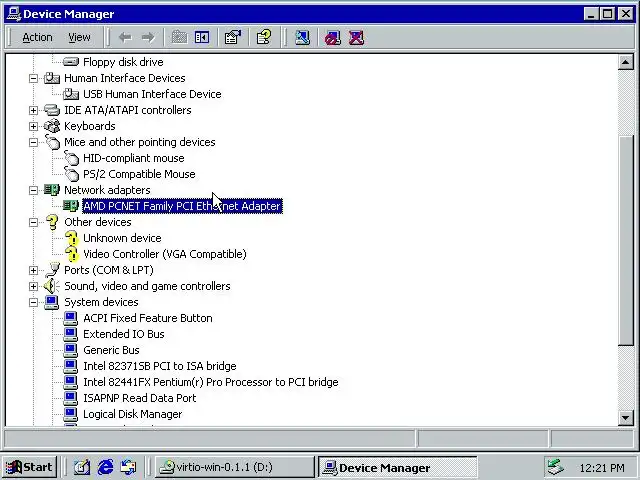The image size is (640, 480).
Task: Expand Sound, video and game controllers
Action: coord(33,287)
